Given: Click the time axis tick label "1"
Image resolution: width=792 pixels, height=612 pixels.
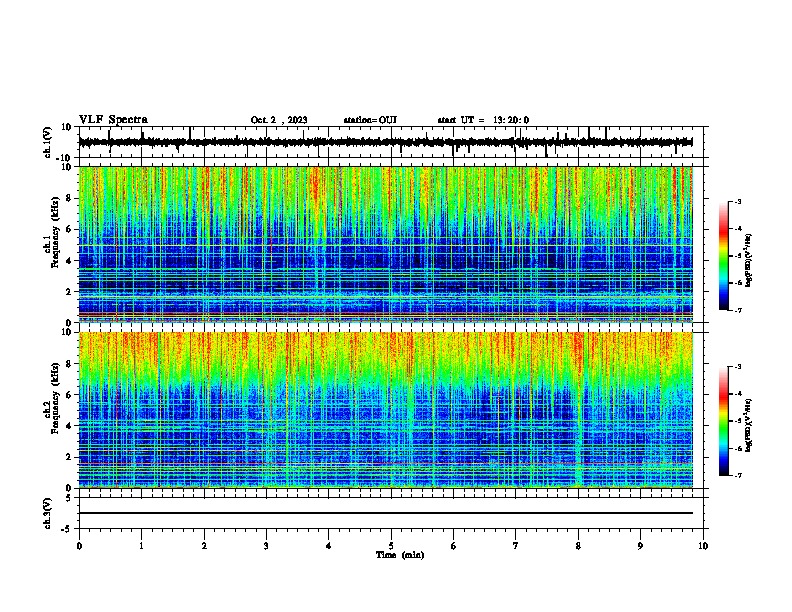Looking at the screenshot, I should tap(141, 546).
